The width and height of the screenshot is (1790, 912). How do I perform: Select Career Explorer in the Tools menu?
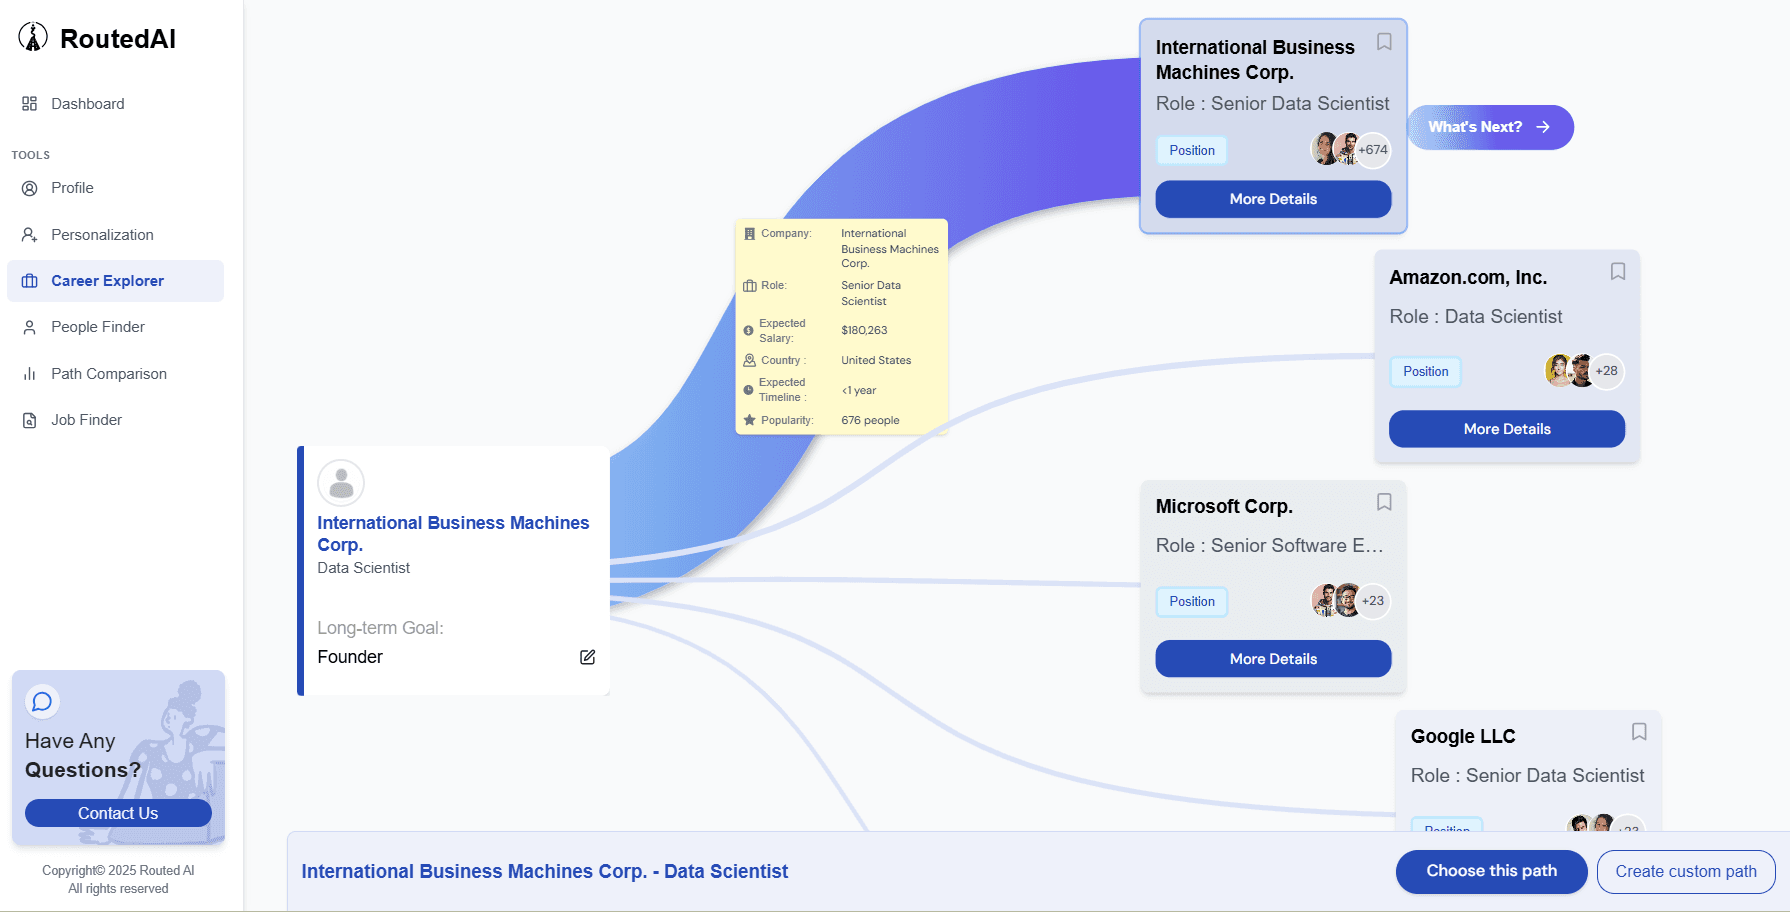(x=107, y=281)
